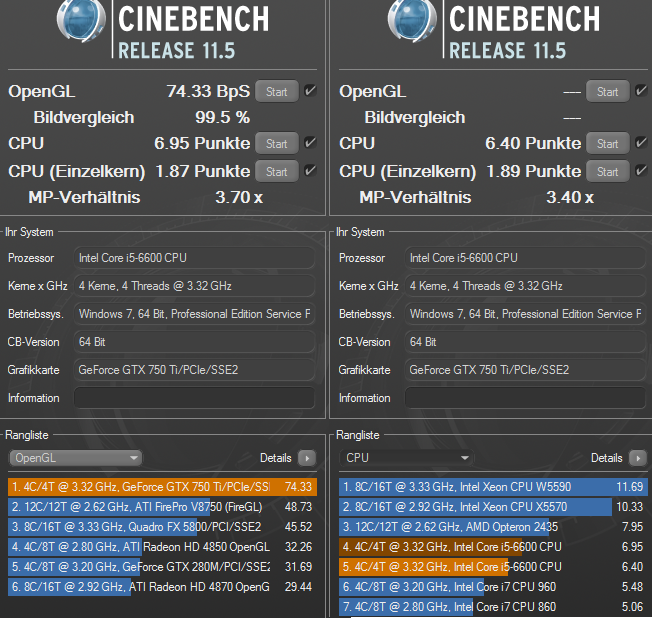Open the CPU ranking dropdown in right window
This screenshot has height=618, width=652.
click(406, 458)
